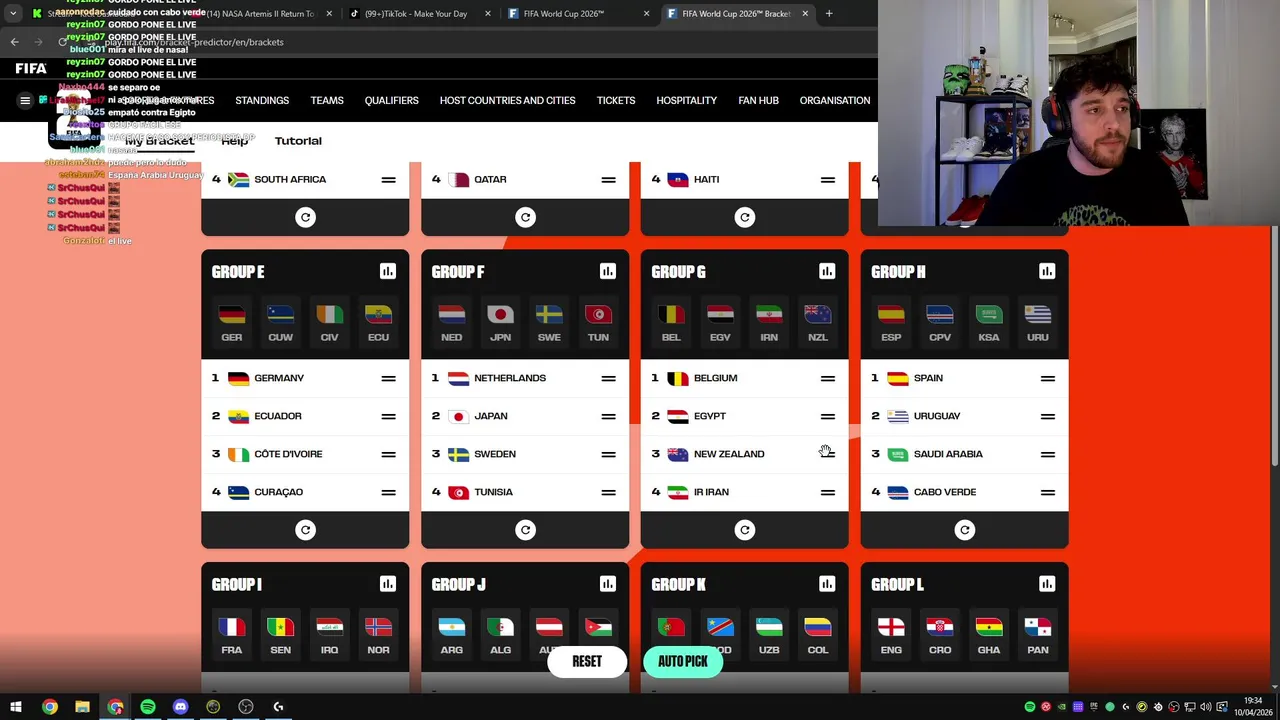Select the ENG flag in Group L
Image resolution: width=1280 pixels, height=720 pixels.
(891, 635)
